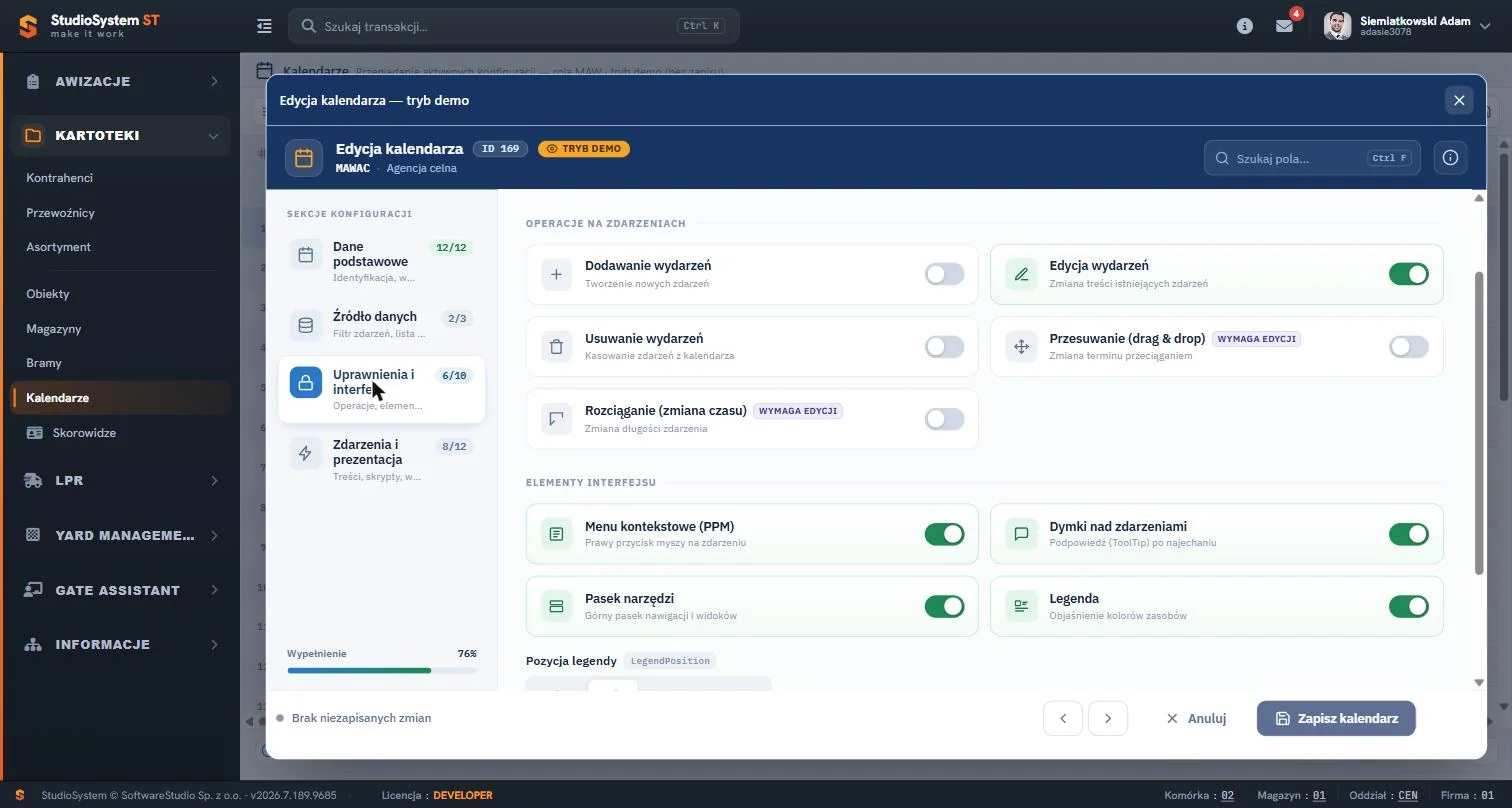Disable the Legenda toggle

[x=1409, y=606]
